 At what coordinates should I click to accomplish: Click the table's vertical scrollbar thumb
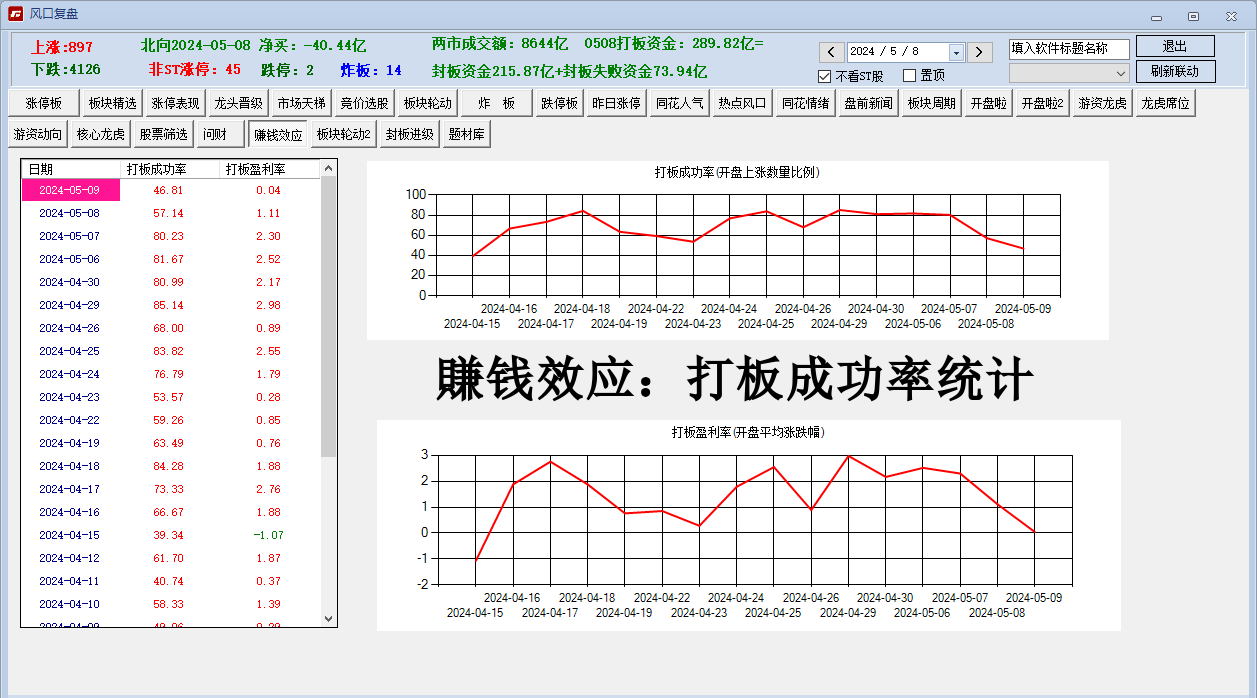(x=329, y=317)
